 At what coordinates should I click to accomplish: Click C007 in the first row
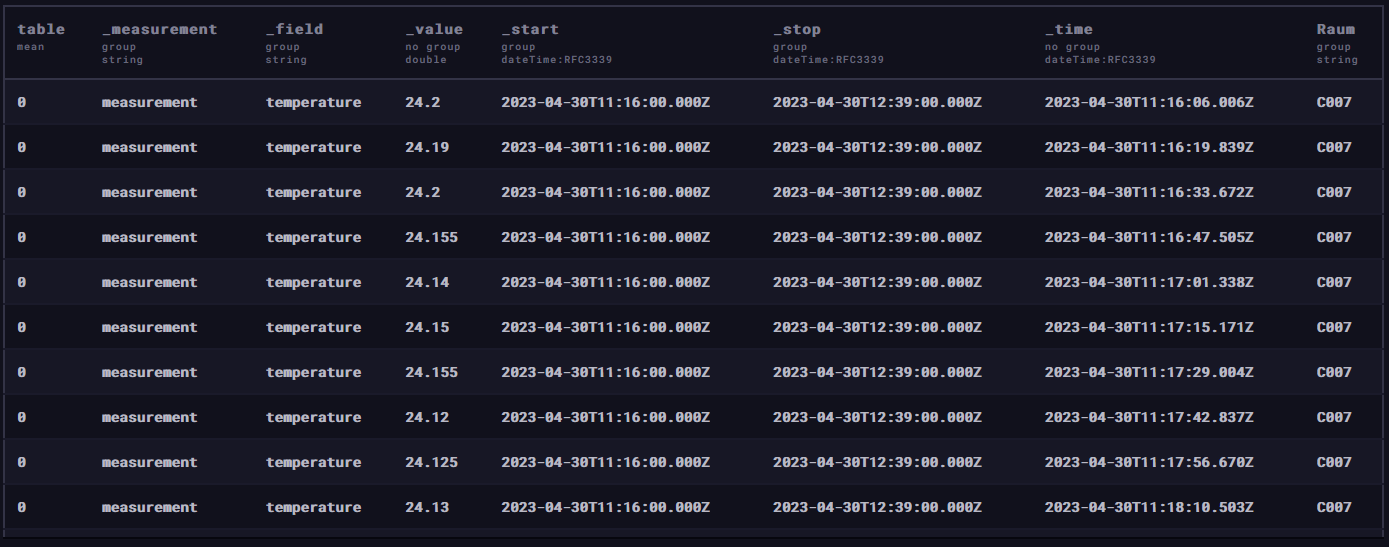[x=1334, y=102]
